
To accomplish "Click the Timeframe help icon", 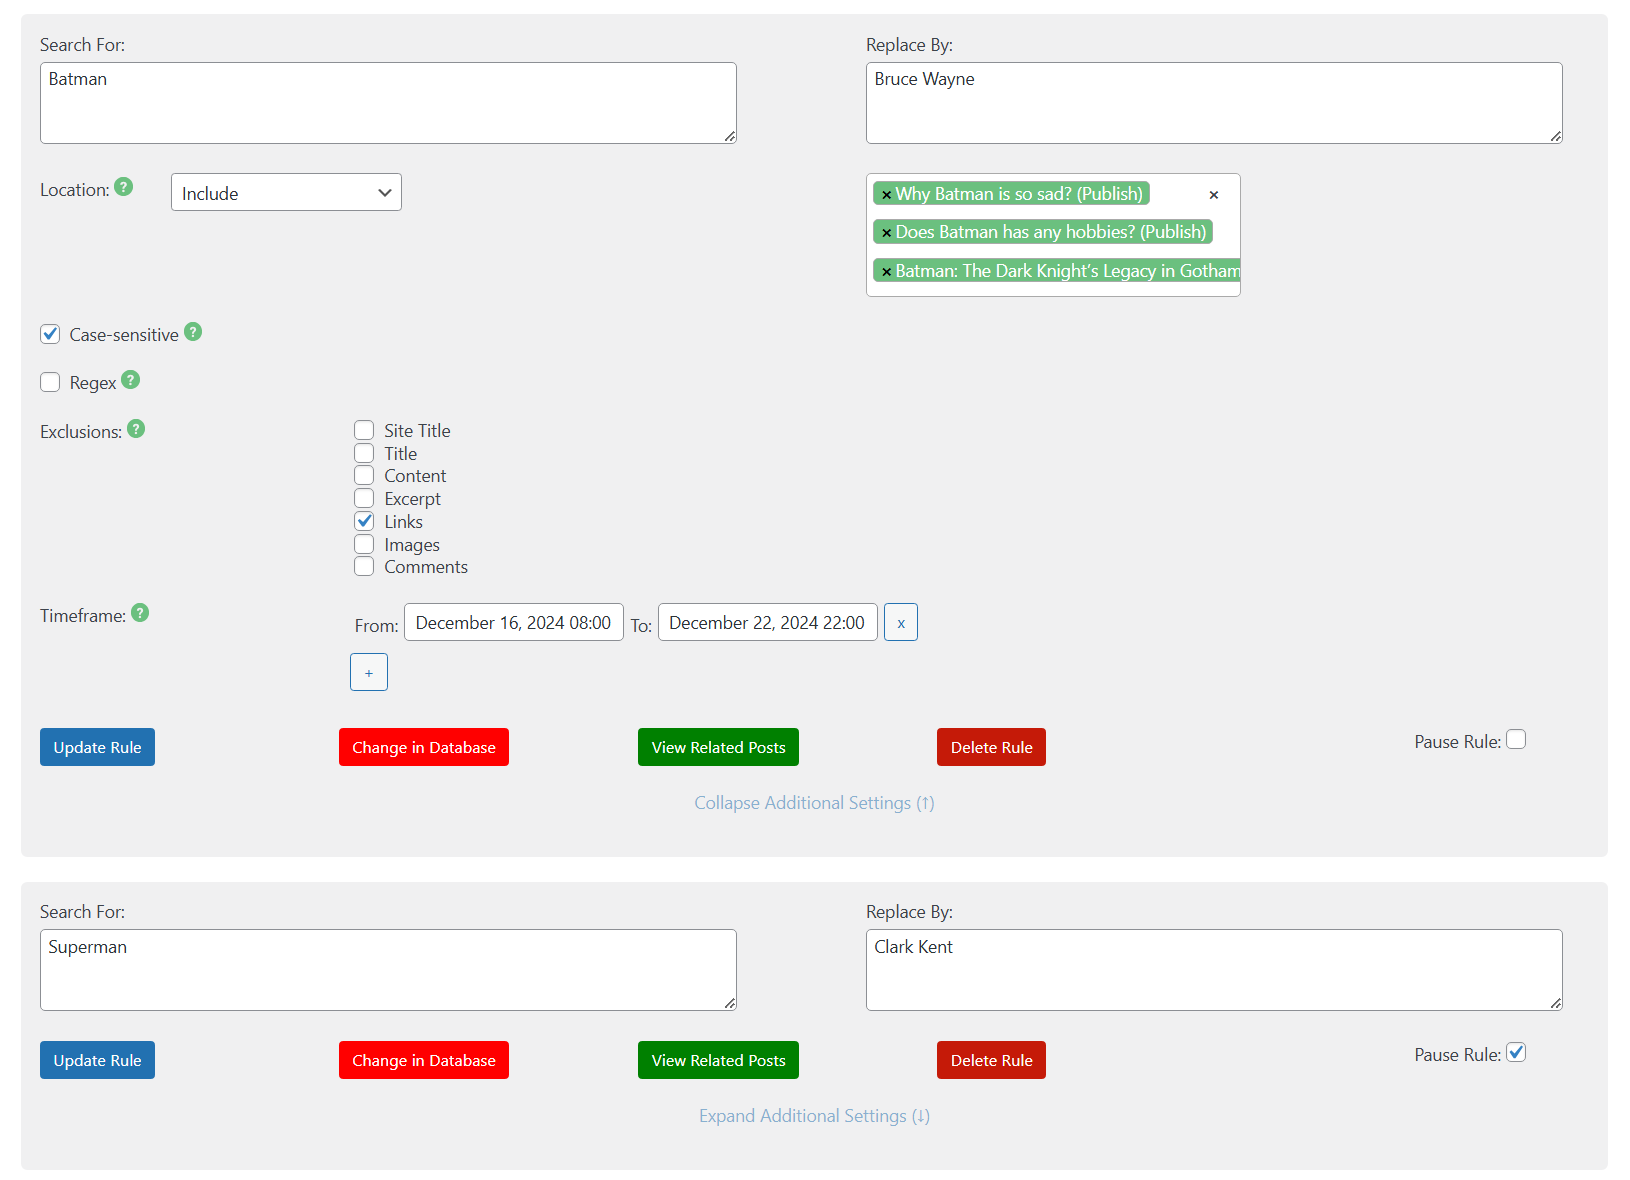I will point(140,613).
